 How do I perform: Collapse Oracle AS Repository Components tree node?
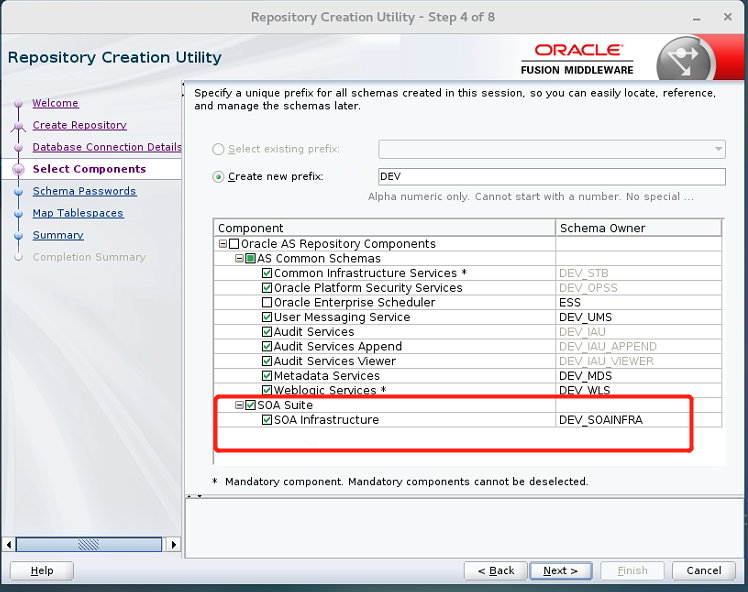223,244
